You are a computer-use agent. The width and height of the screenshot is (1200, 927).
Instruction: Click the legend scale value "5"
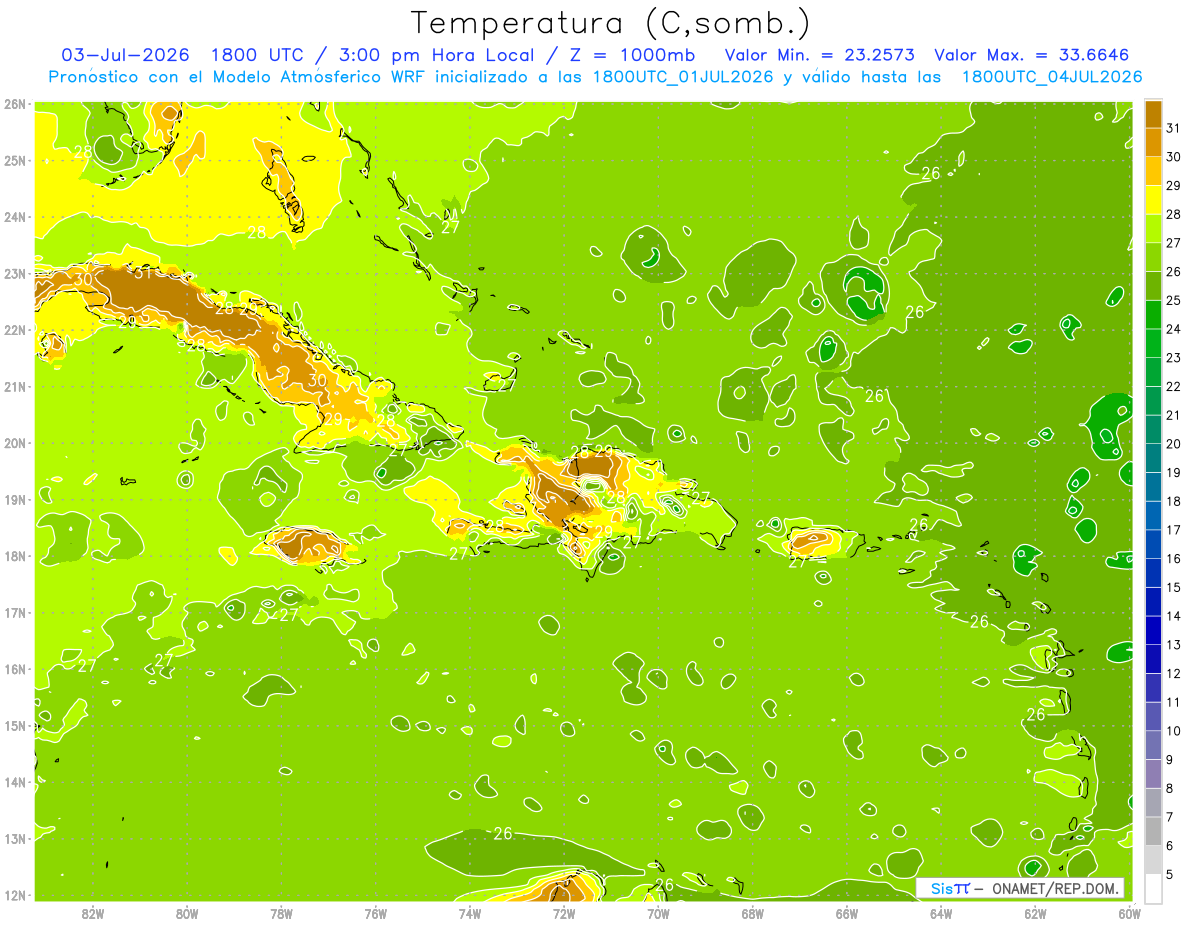click(x=1170, y=875)
